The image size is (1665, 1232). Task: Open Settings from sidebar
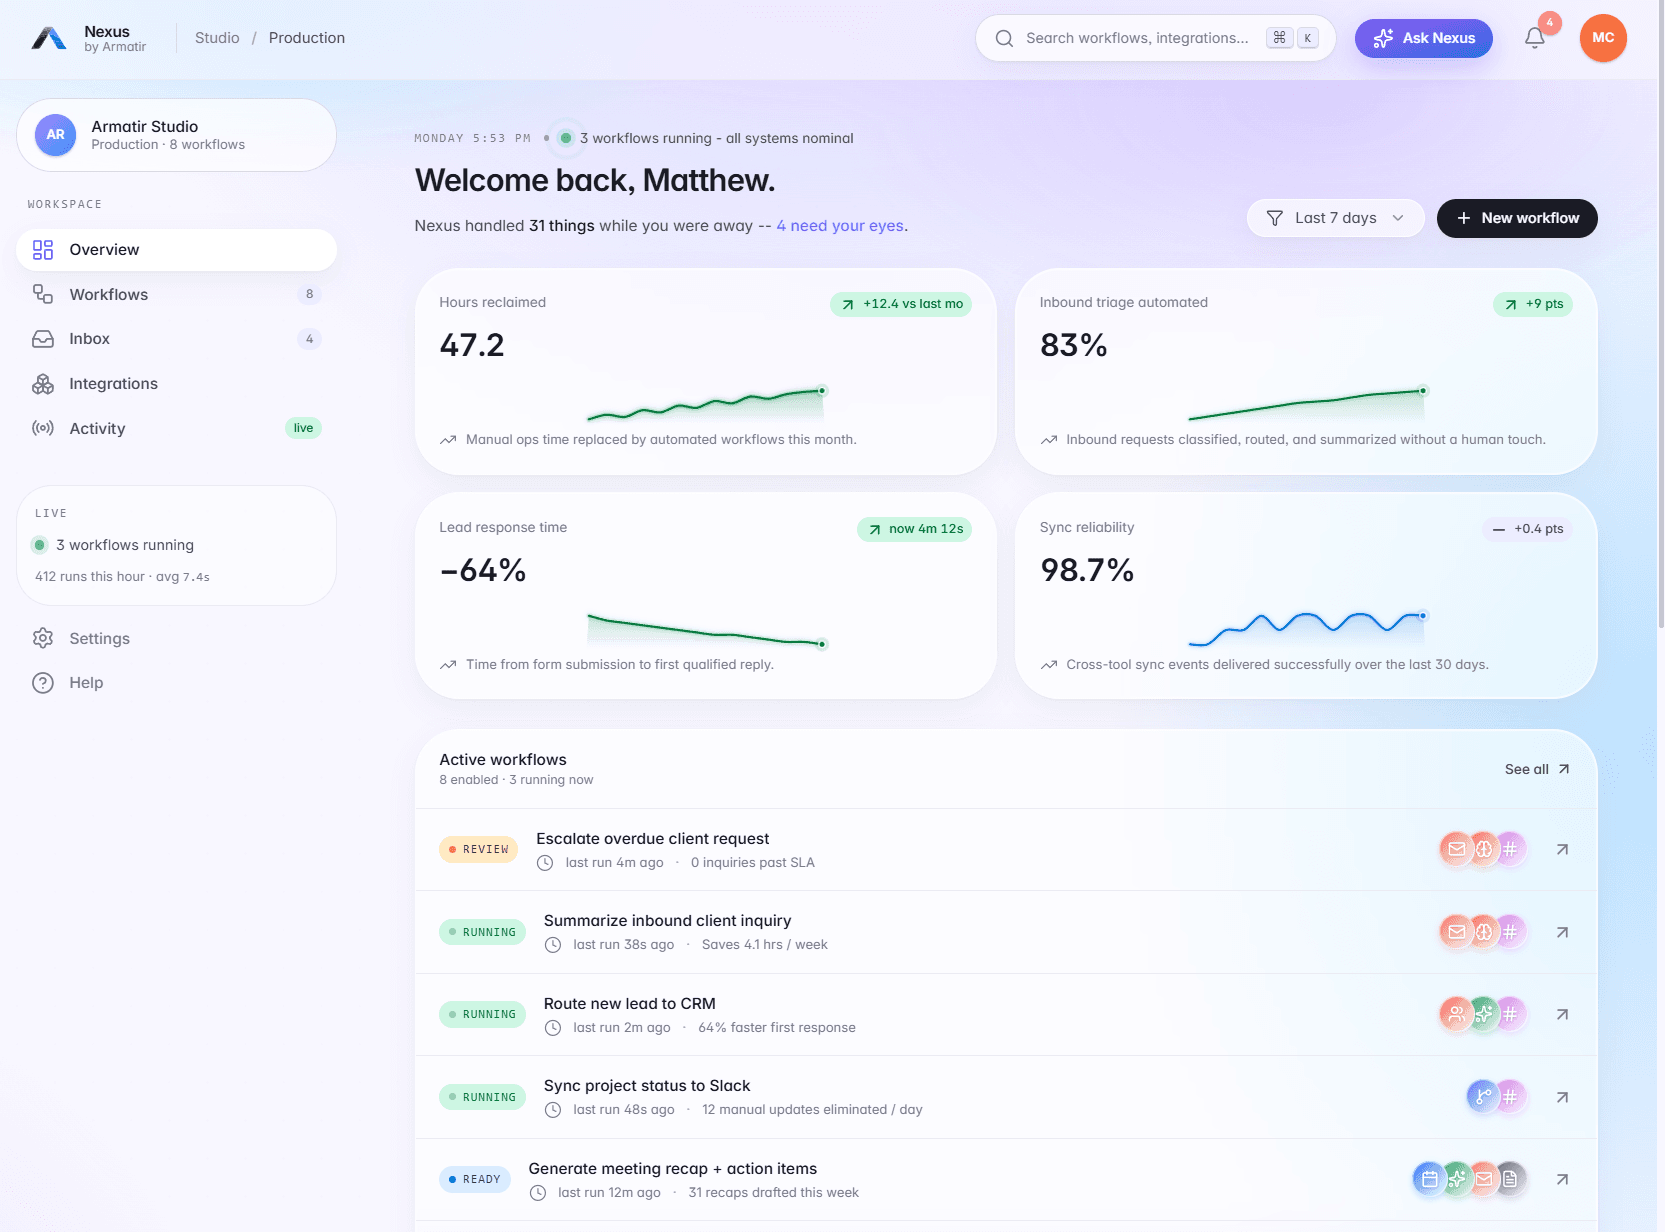tap(176, 638)
